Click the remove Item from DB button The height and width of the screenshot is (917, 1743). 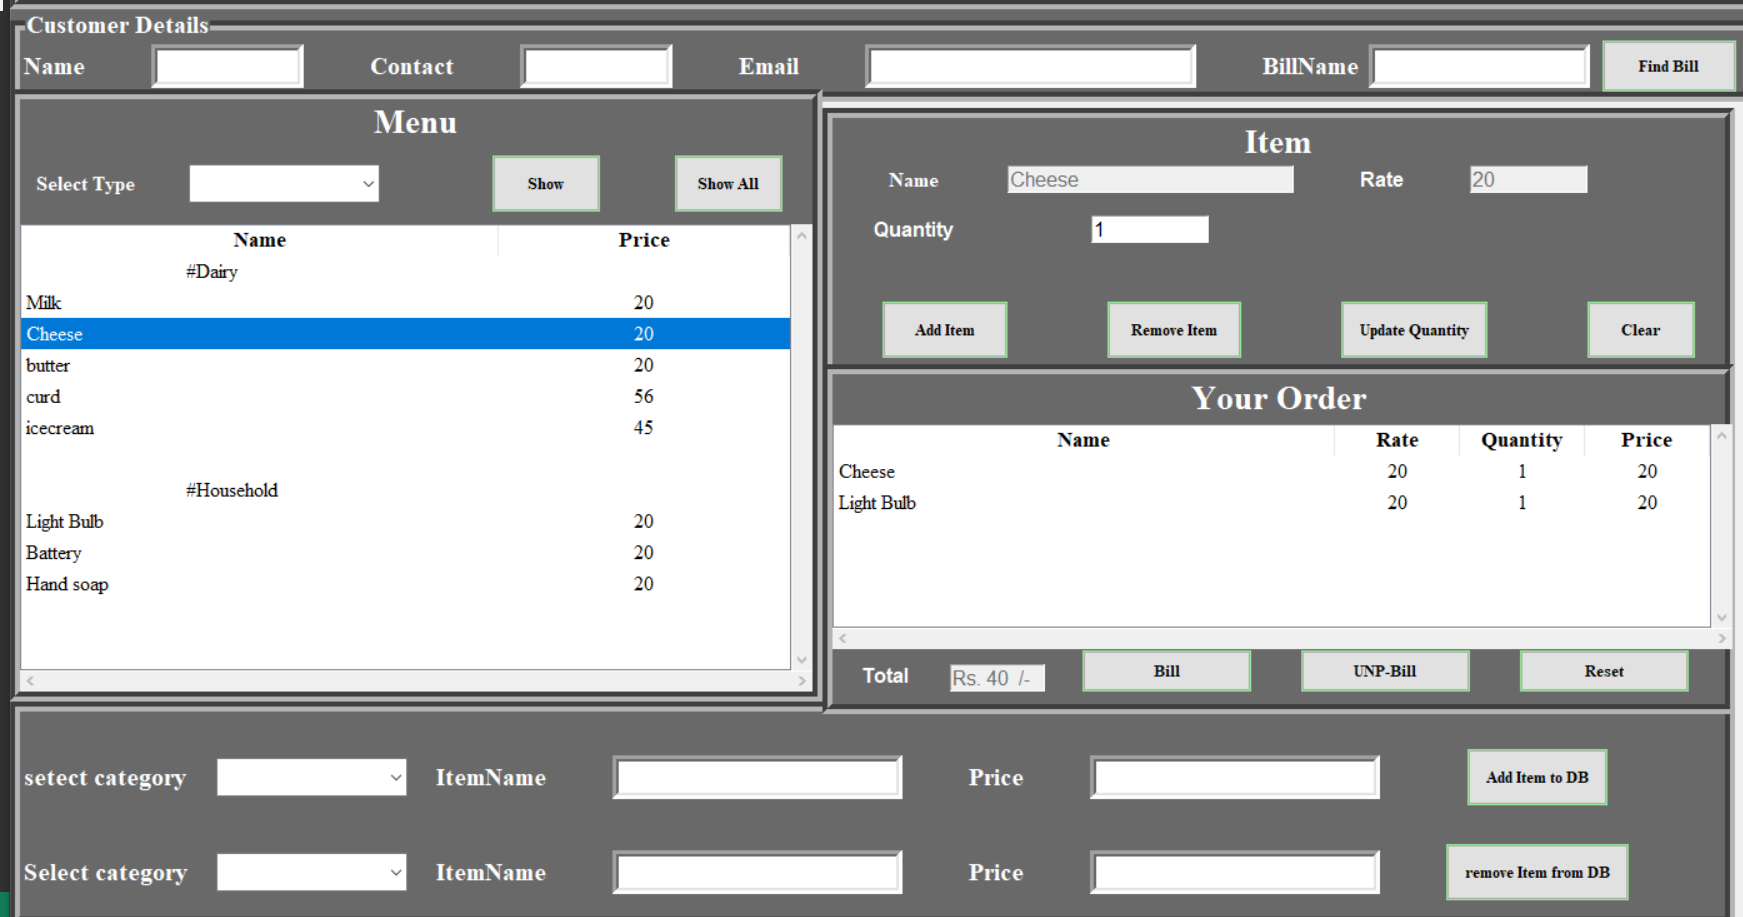tap(1536, 871)
